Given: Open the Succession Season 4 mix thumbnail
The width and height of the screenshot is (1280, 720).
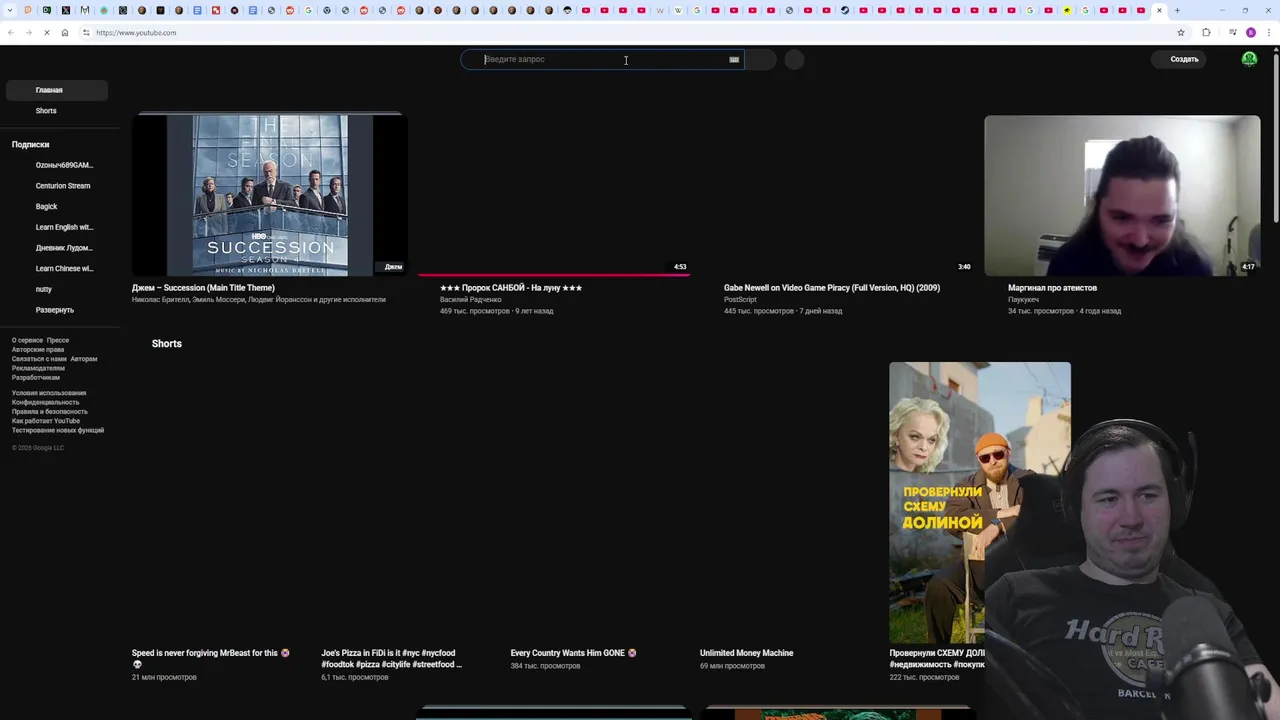Looking at the screenshot, I should [x=270, y=194].
